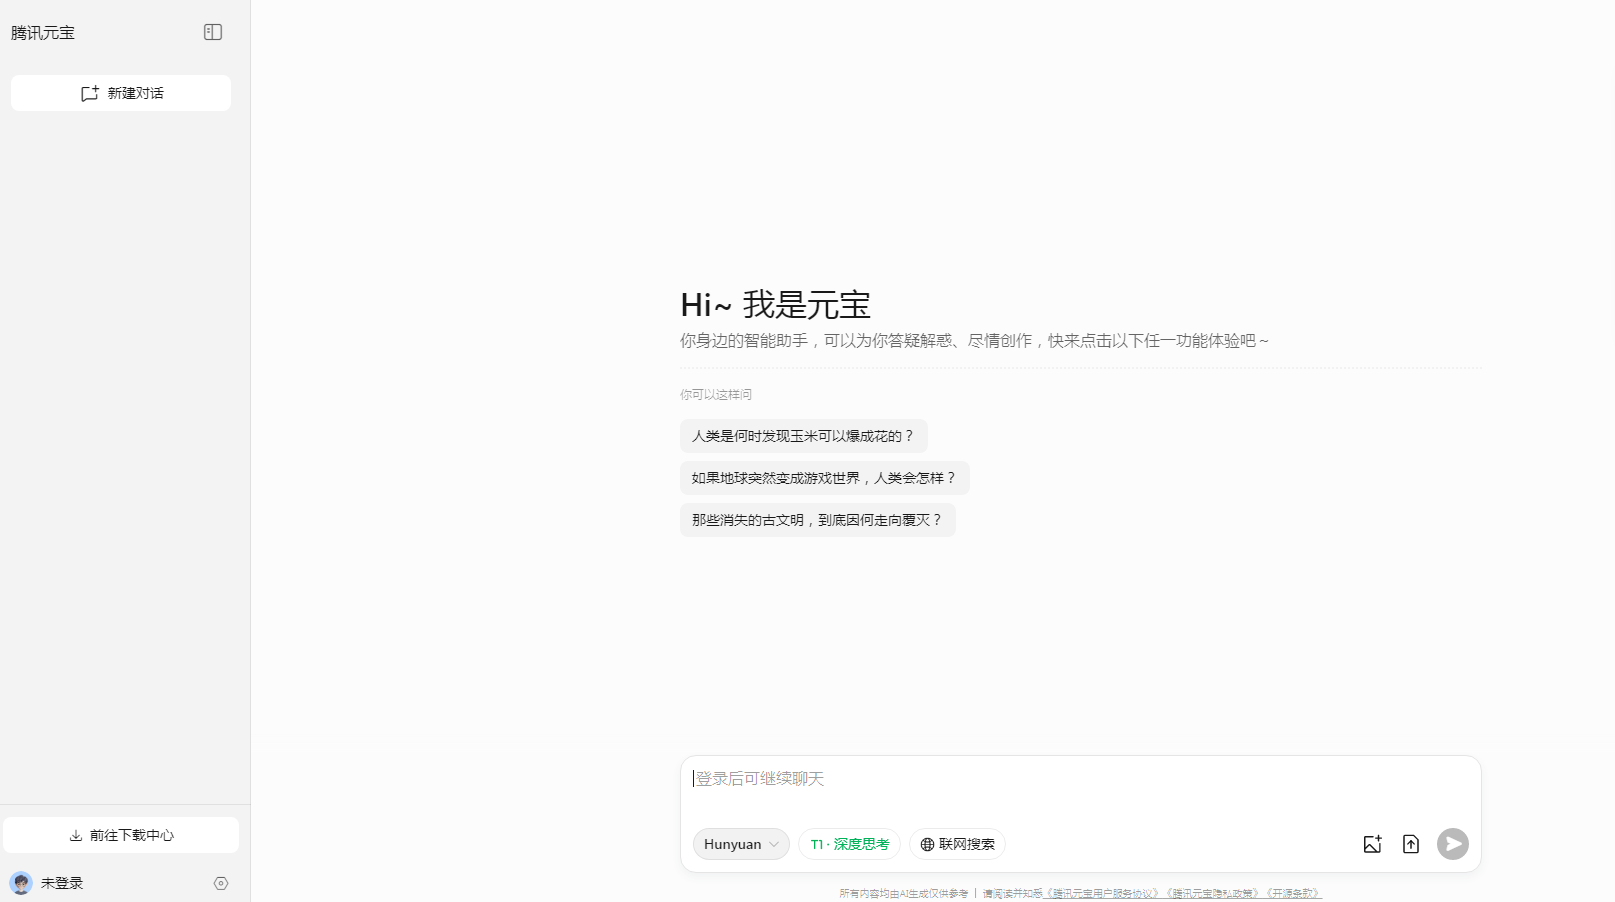Enable T1 深度思考 deep thinking mode
The image size is (1615, 902).
[848, 844]
